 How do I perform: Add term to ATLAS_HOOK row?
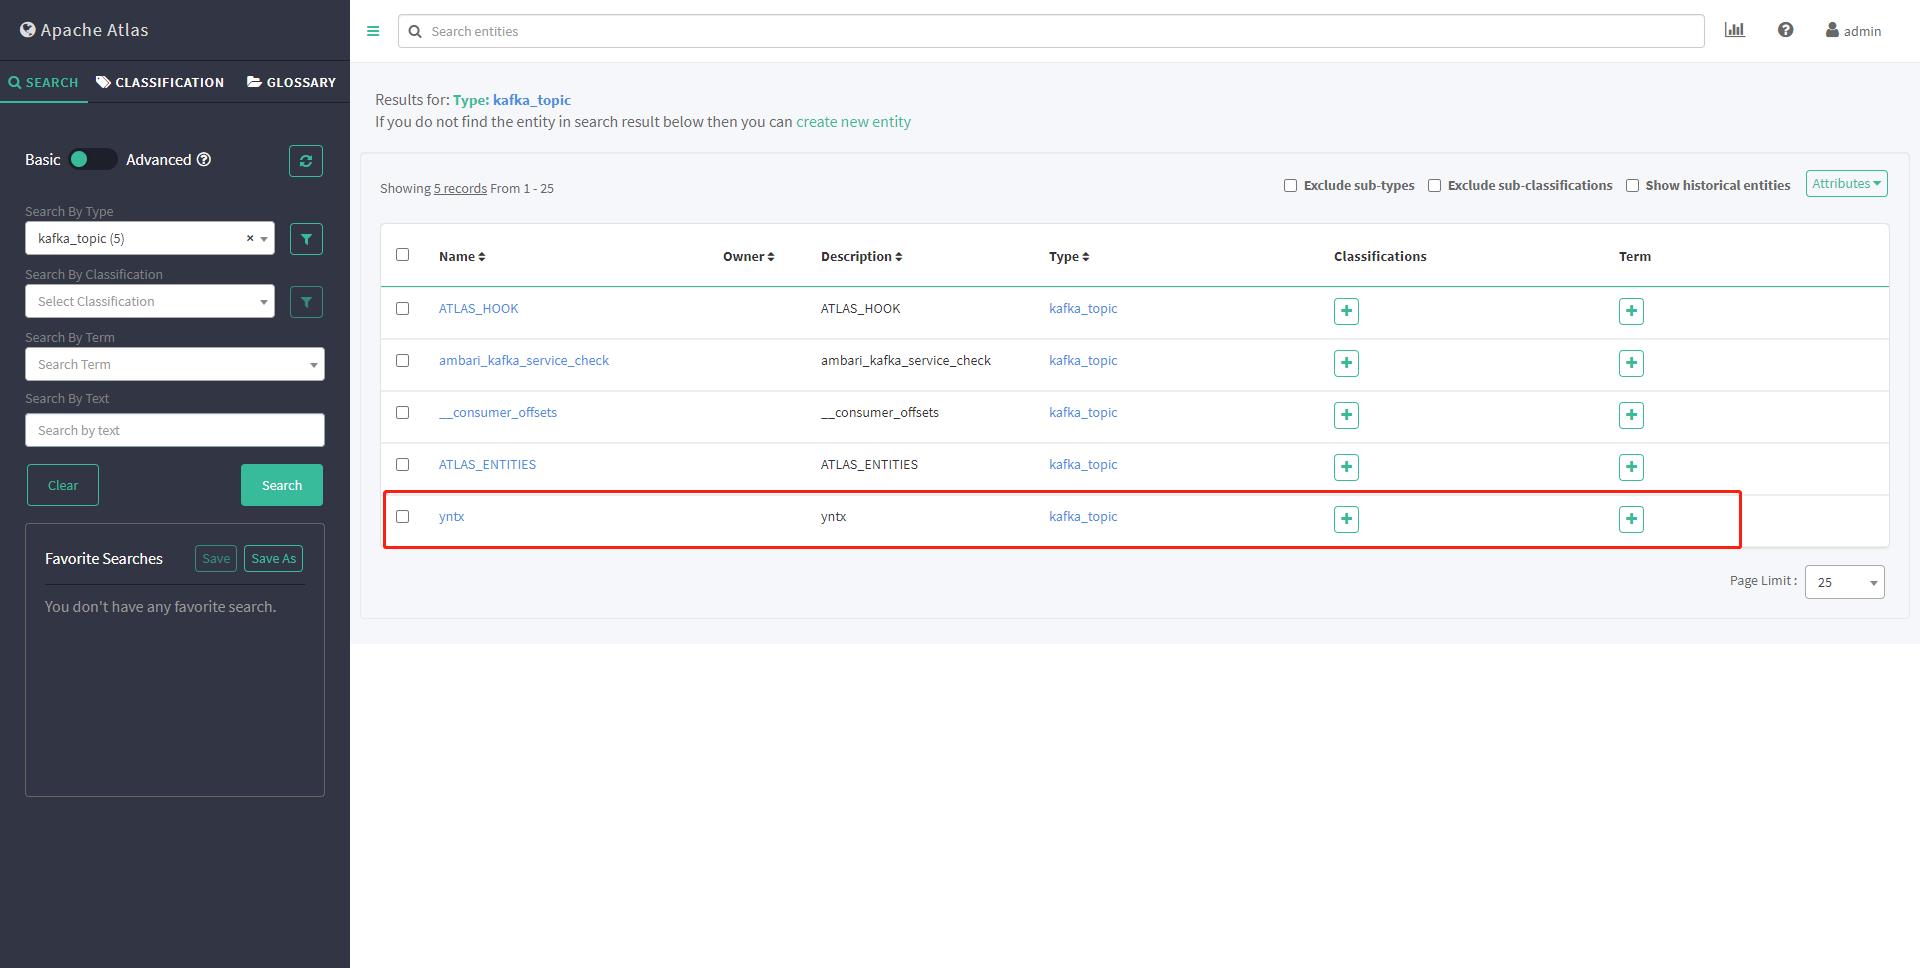(1631, 311)
